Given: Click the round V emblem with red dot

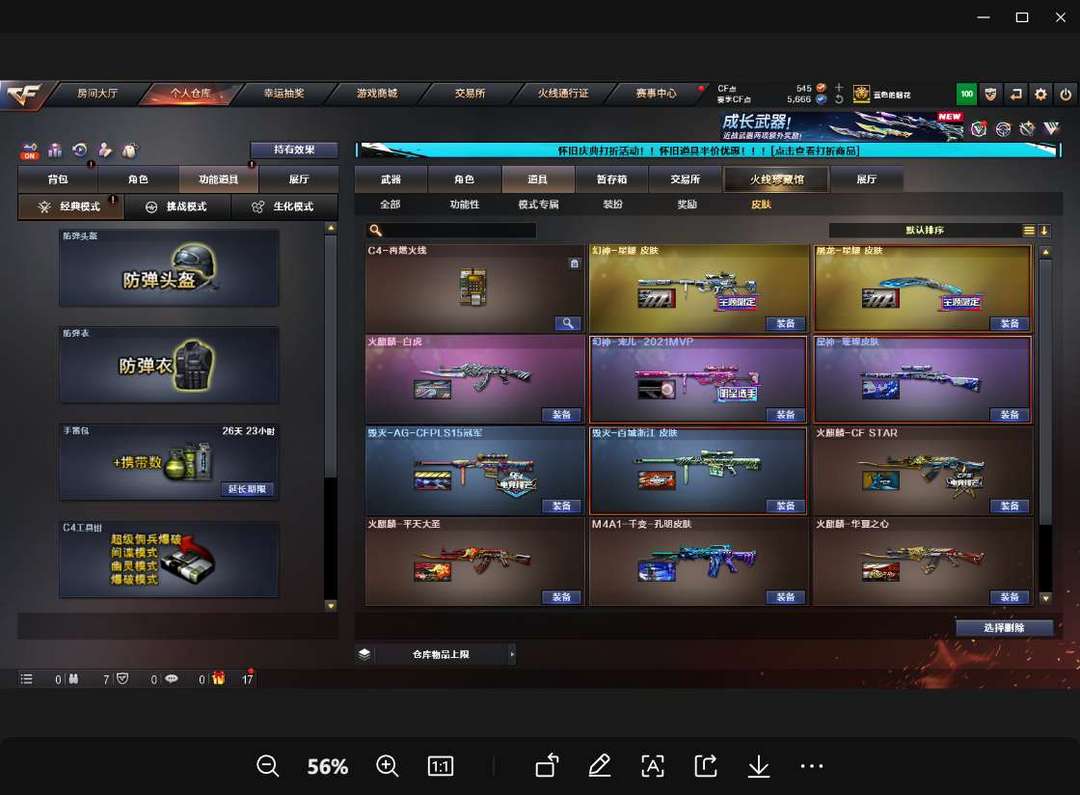Looking at the screenshot, I should pyautogui.click(x=979, y=129).
